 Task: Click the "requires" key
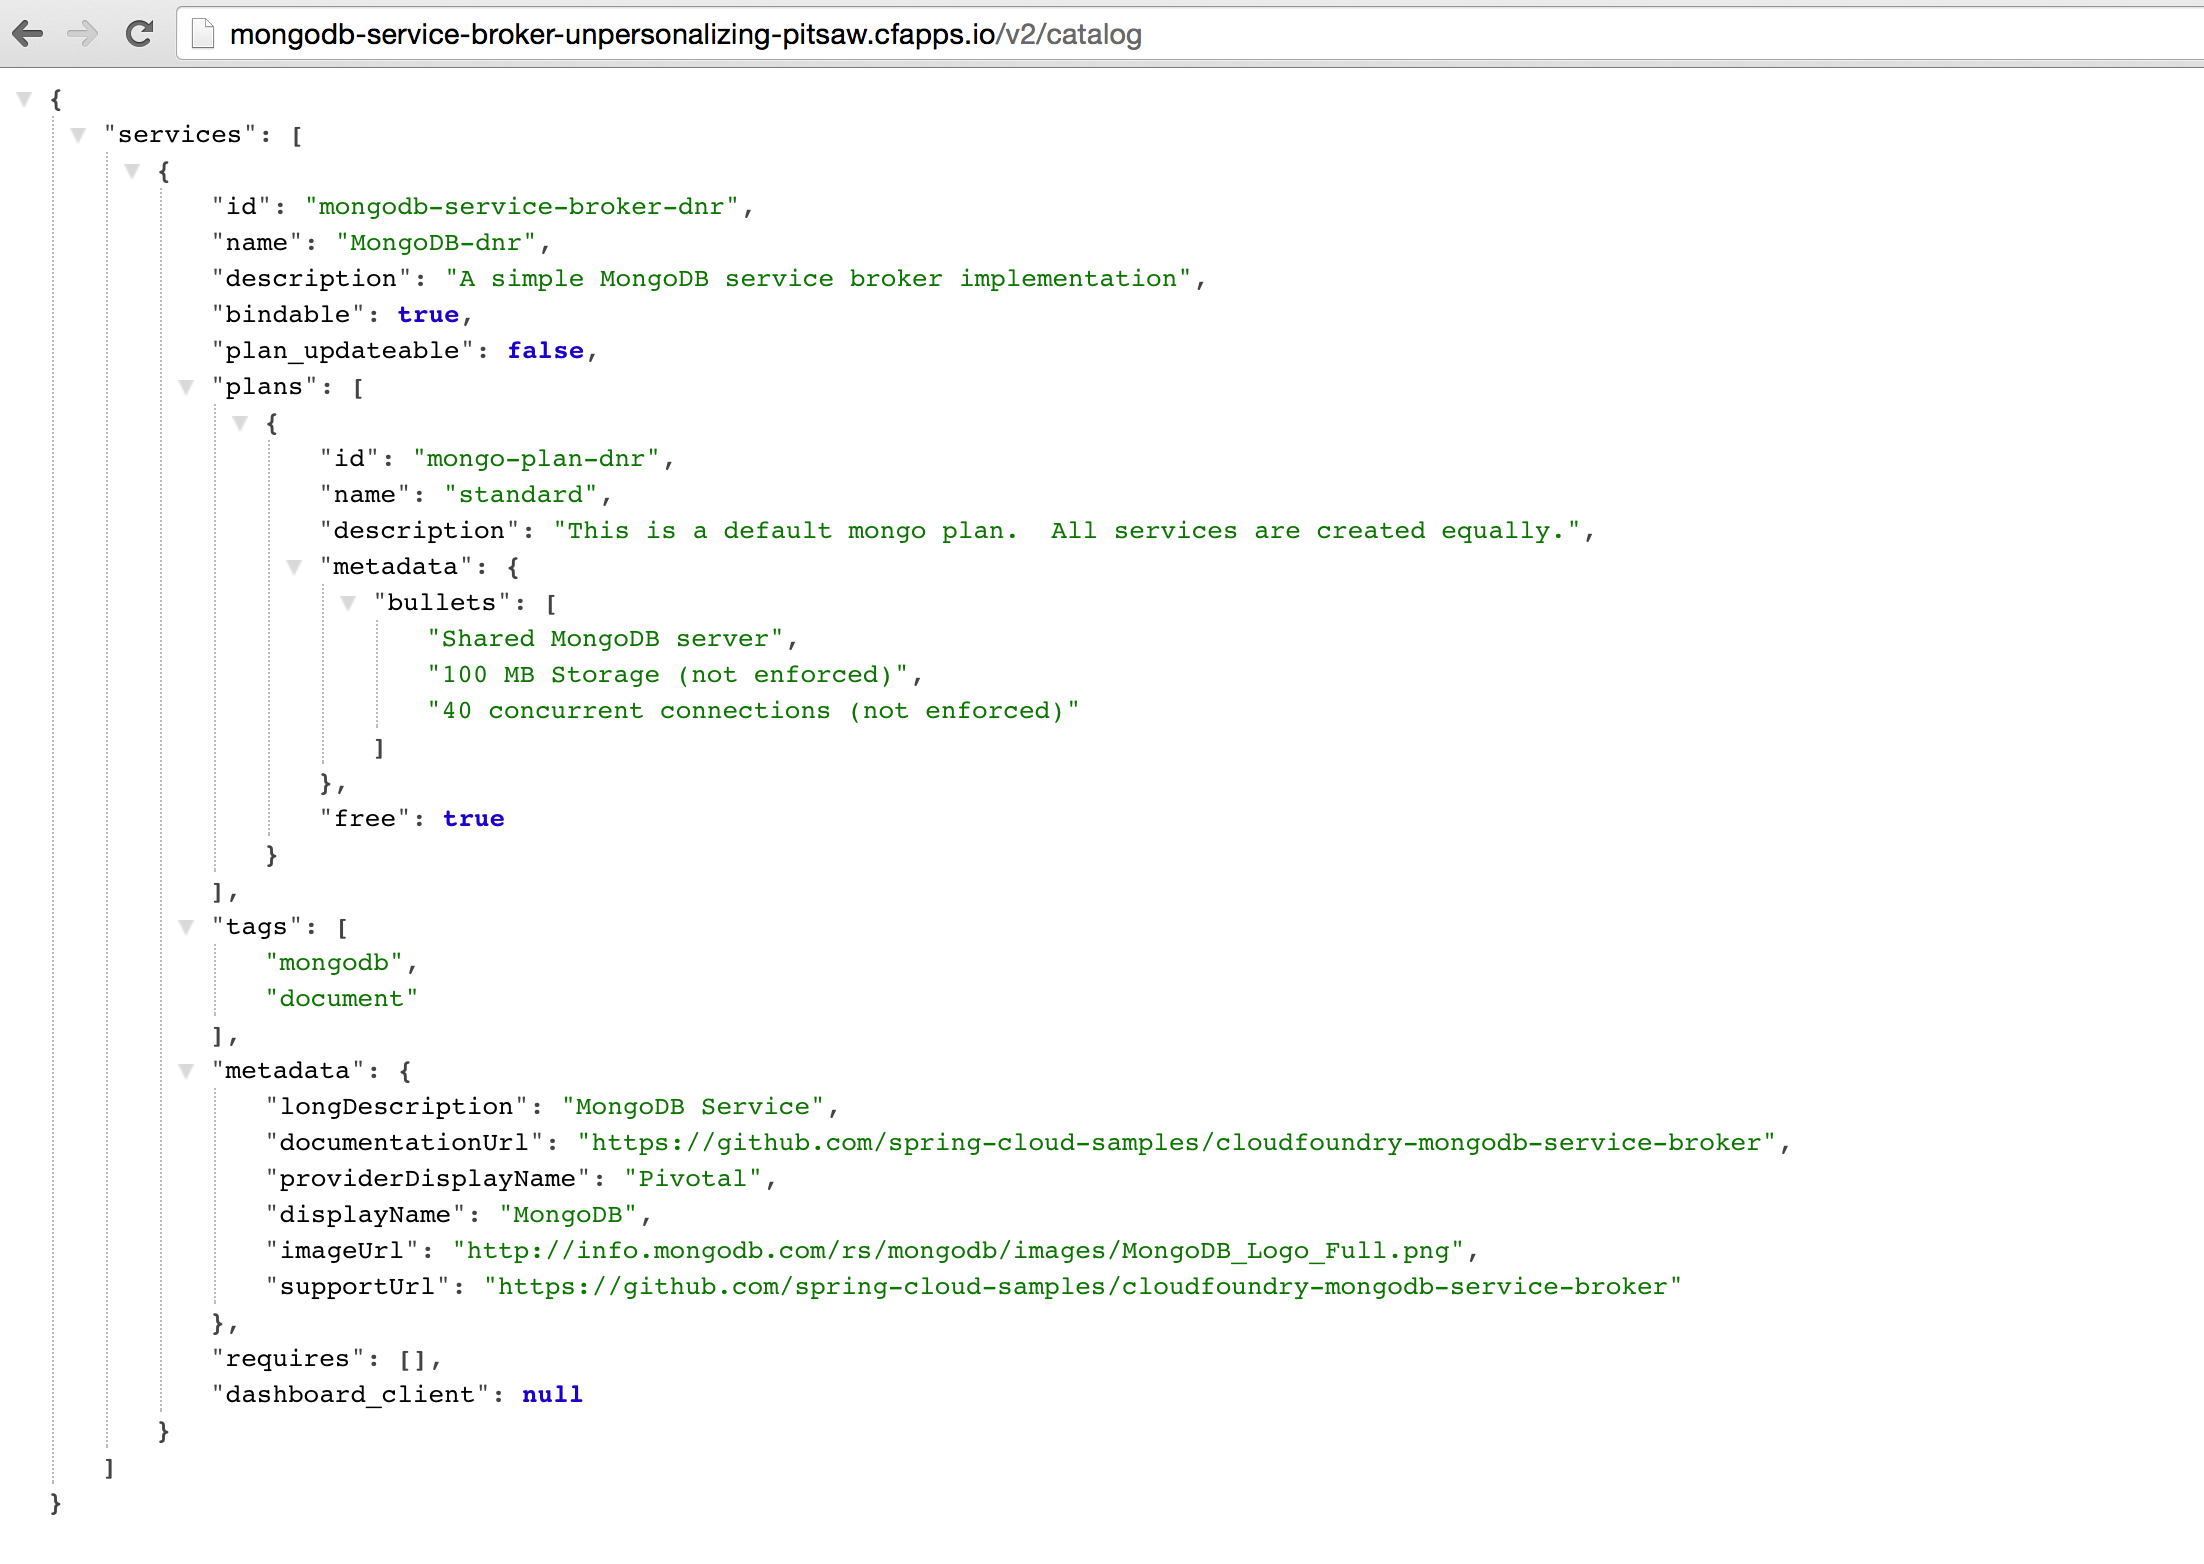[288, 1359]
